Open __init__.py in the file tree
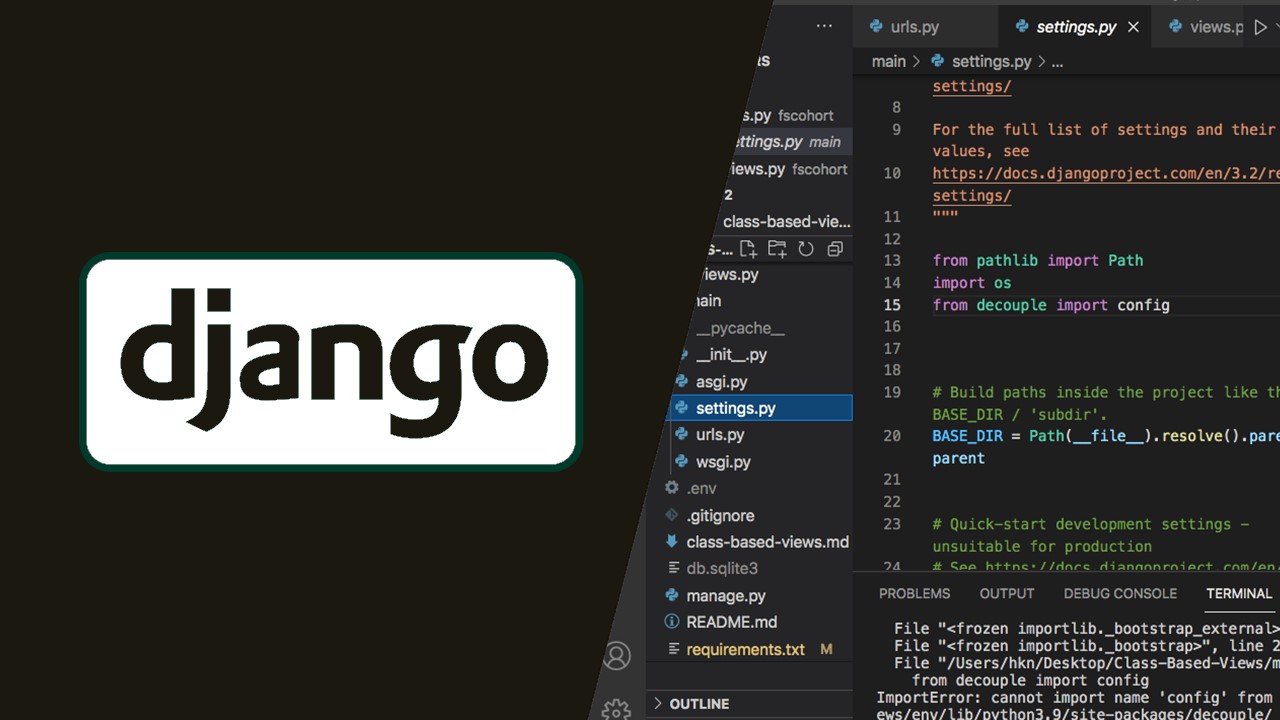Screen dimensions: 1280x720 click(x=731, y=355)
